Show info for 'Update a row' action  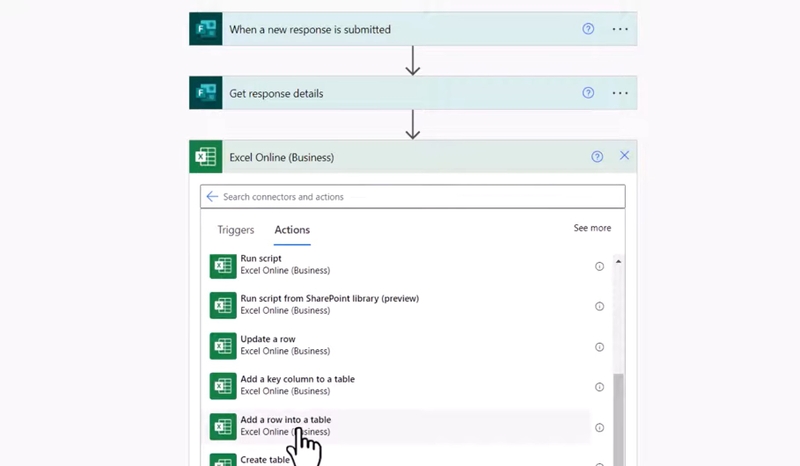pyautogui.click(x=599, y=347)
